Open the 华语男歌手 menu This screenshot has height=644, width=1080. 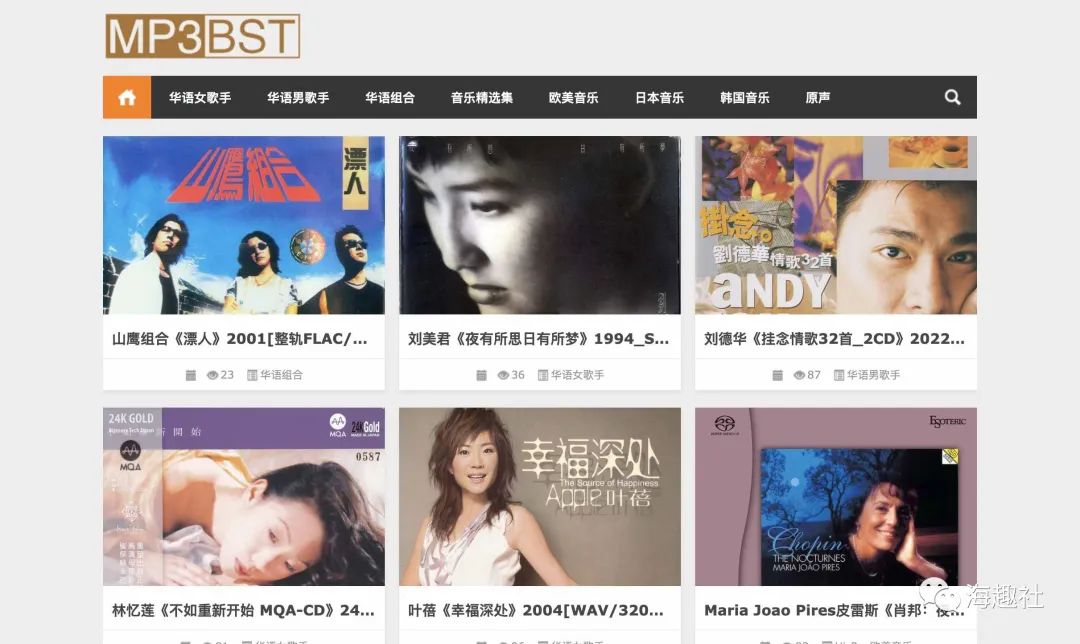coord(298,97)
